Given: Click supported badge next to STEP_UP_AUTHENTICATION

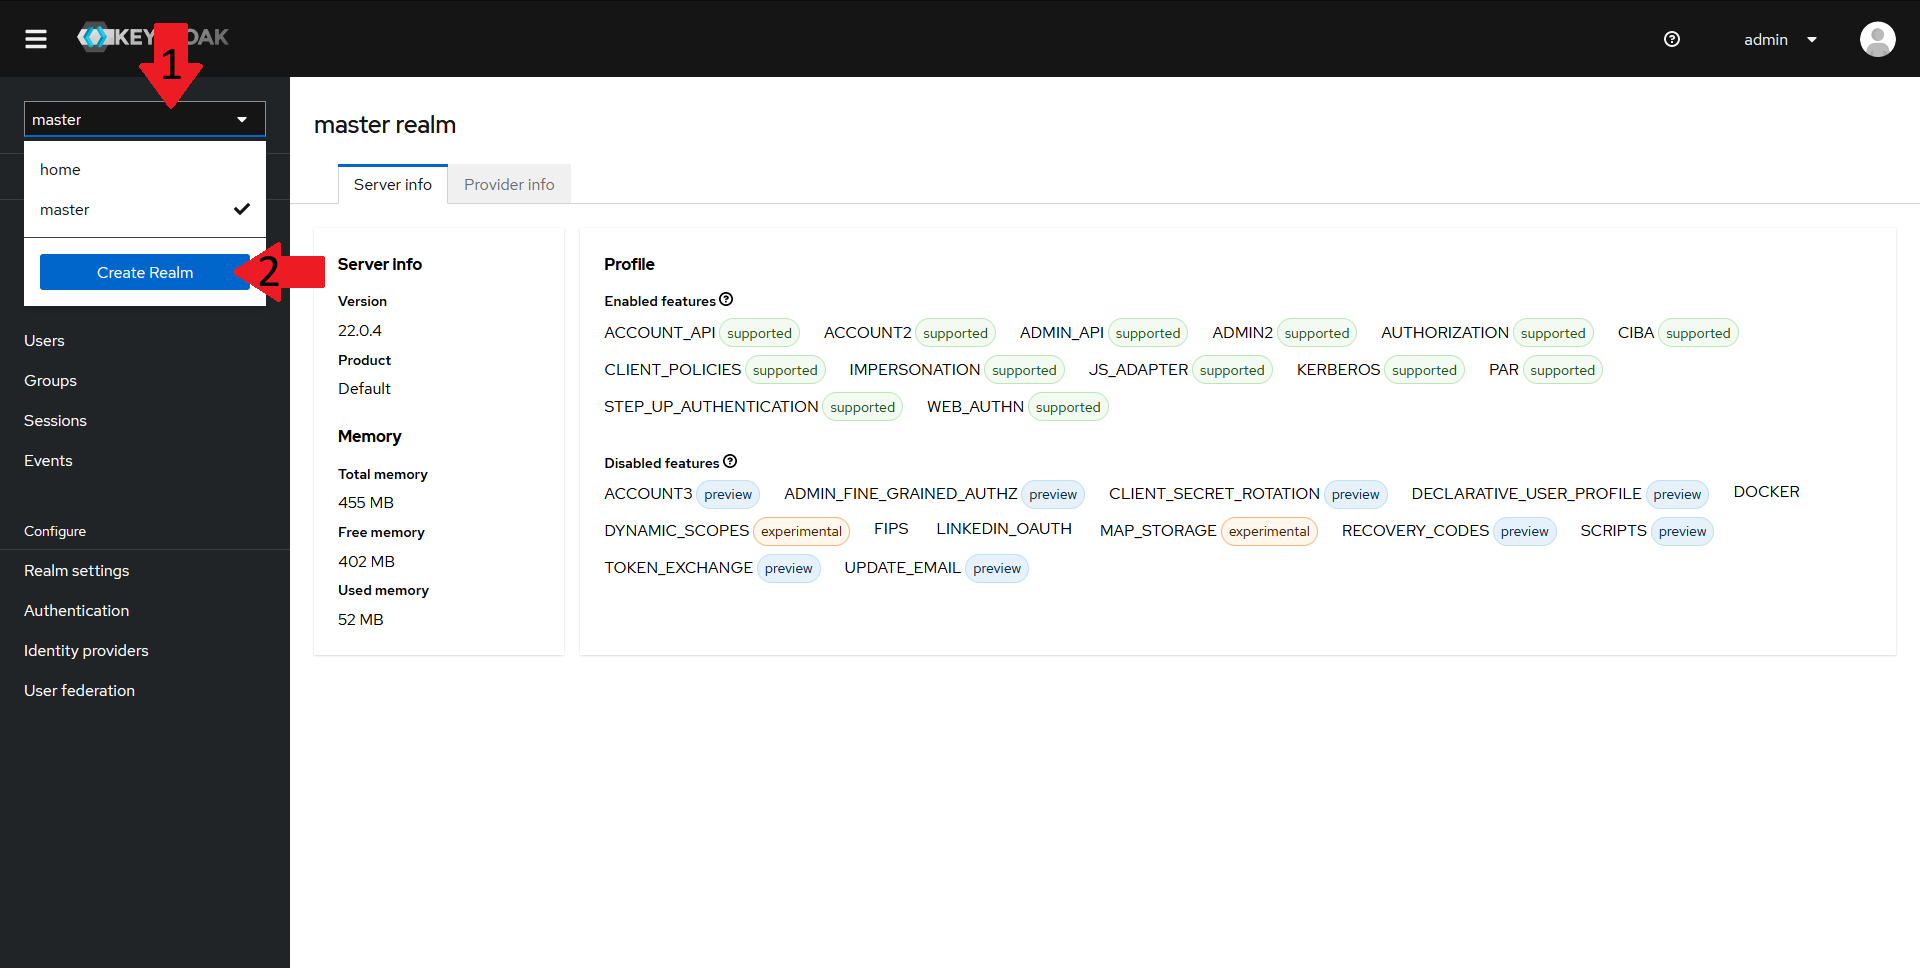Looking at the screenshot, I should 863,407.
